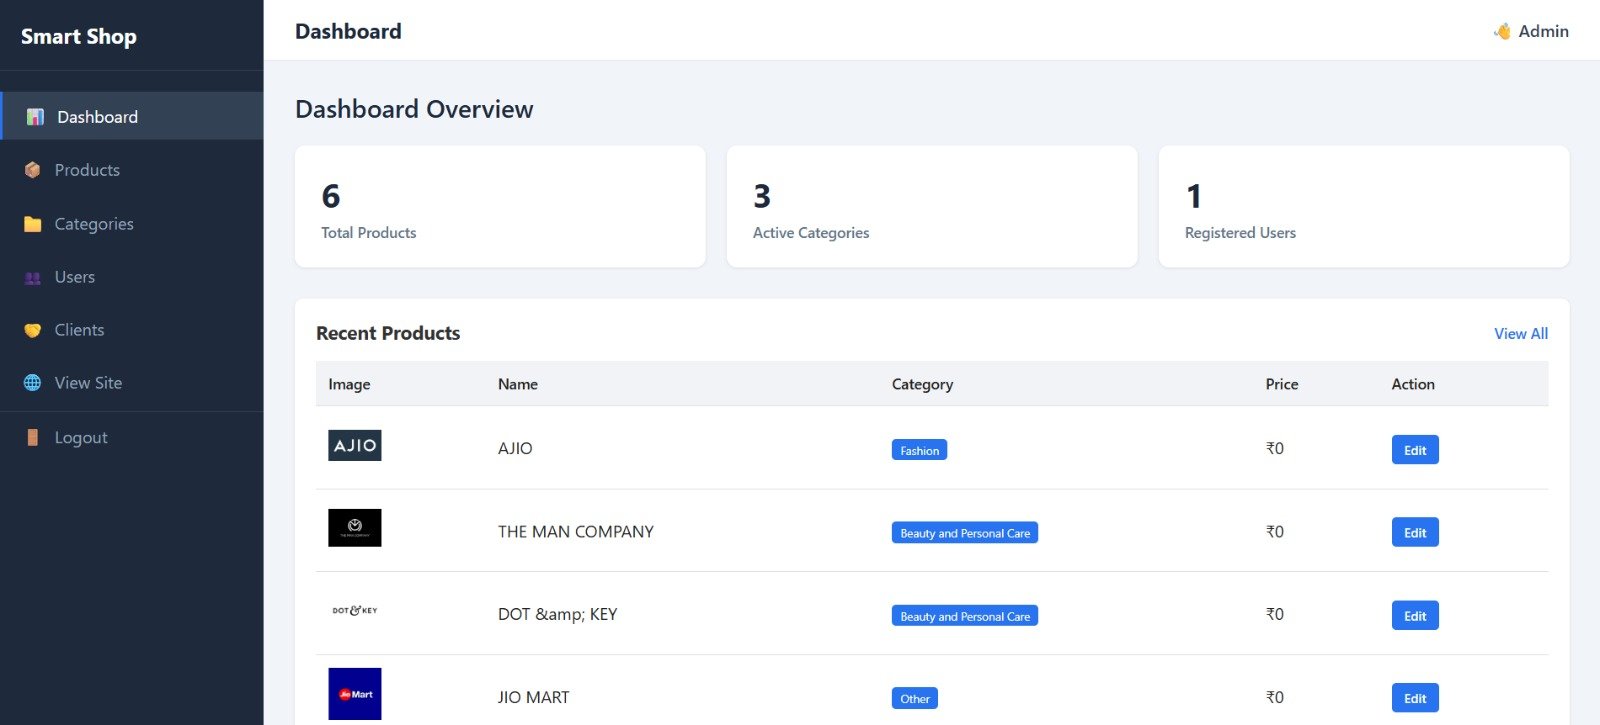Open the Total Products stat card

[x=500, y=207]
